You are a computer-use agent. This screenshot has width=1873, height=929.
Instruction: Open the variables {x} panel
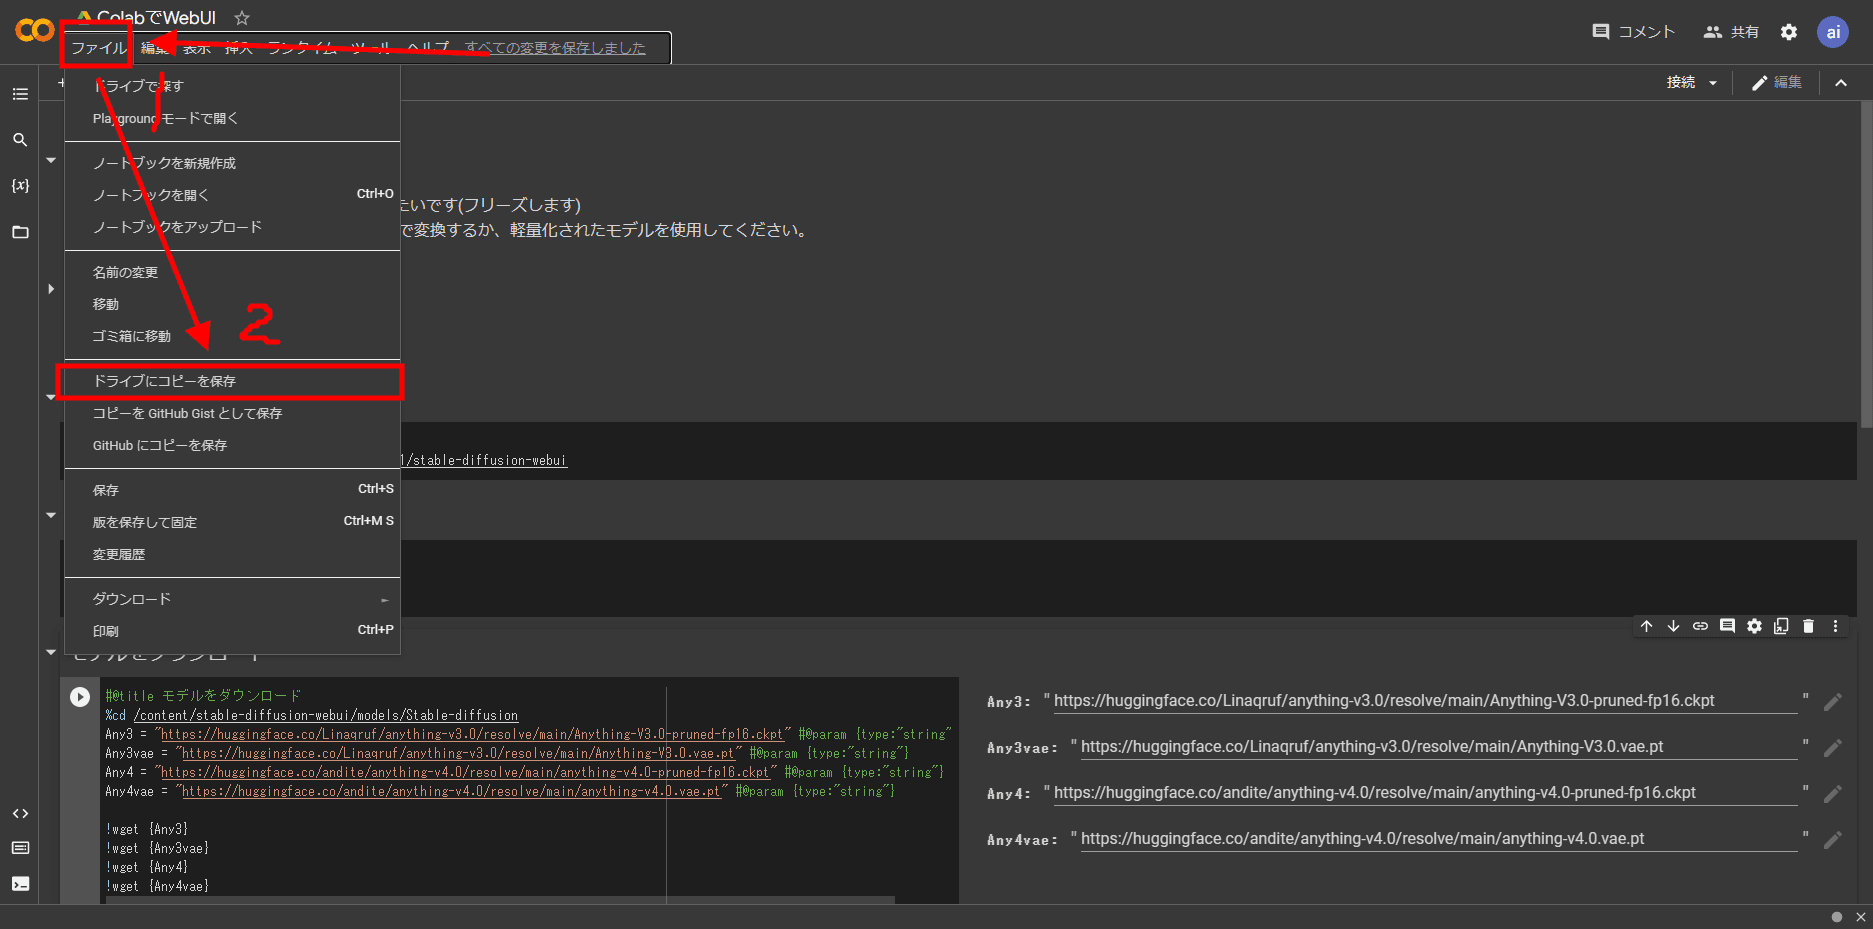[20, 186]
